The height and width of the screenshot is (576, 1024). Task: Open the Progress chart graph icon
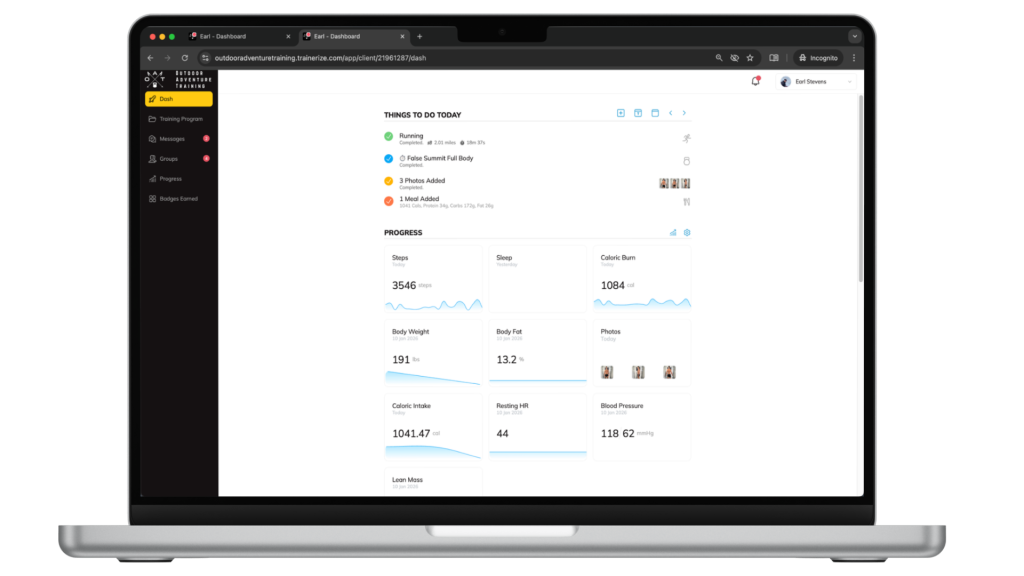(673, 232)
